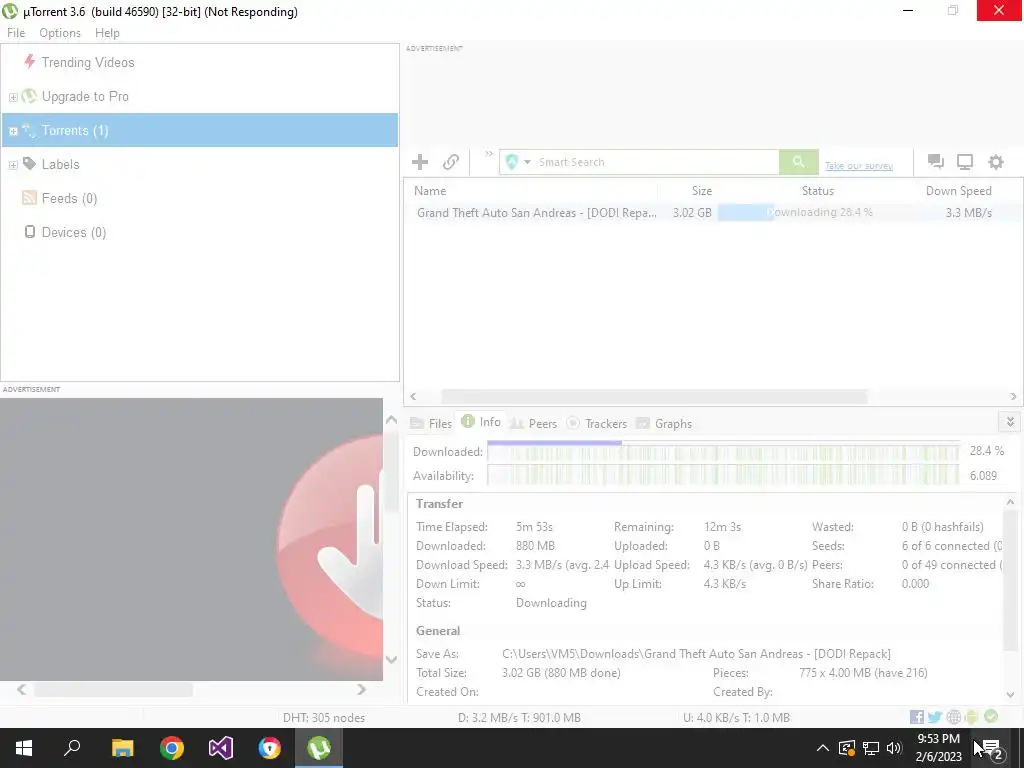1024x768 pixels.
Task: Click the Twitter status bar icon
Action: point(935,717)
